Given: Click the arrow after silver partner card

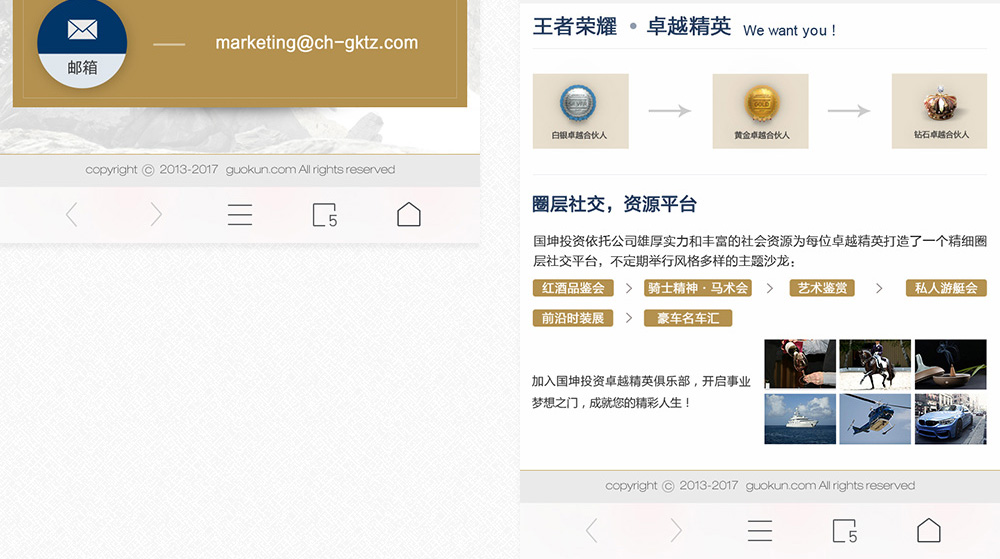Looking at the screenshot, I should [x=670, y=111].
